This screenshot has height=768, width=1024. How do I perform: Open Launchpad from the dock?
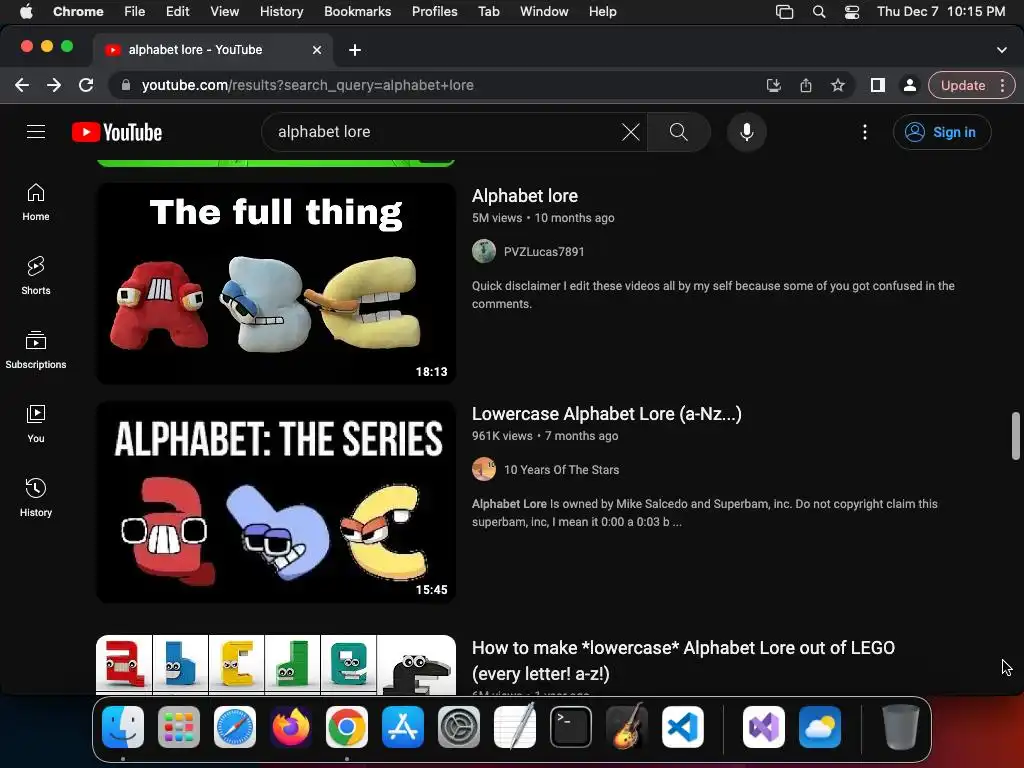(x=179, y=727)
